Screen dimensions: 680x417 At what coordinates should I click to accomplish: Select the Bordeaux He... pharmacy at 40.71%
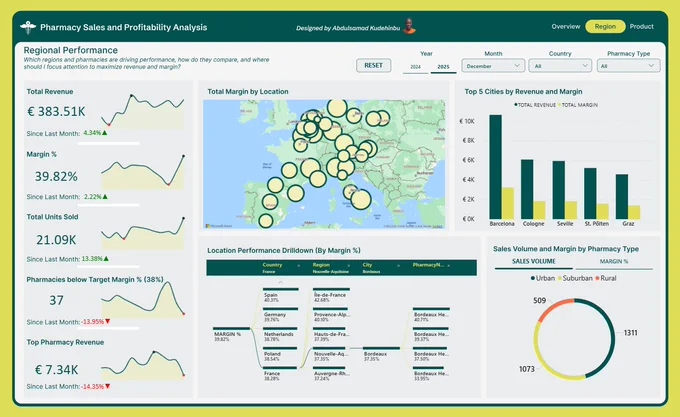[431, 315]
